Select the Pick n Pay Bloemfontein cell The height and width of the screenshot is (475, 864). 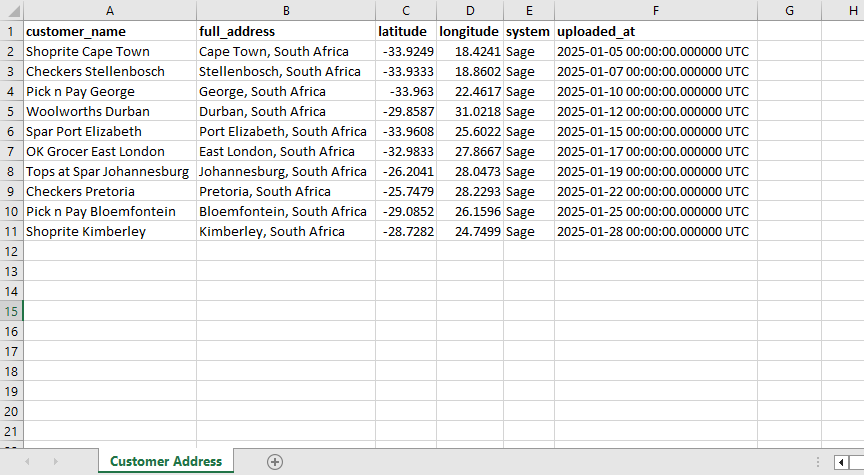[110, 211]
